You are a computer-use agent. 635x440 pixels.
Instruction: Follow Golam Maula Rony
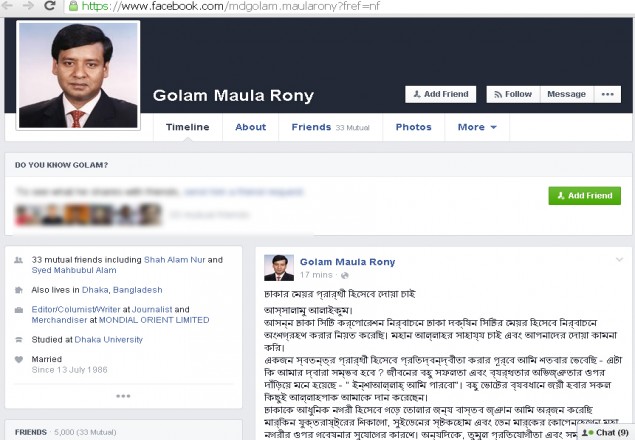point(511,94)
